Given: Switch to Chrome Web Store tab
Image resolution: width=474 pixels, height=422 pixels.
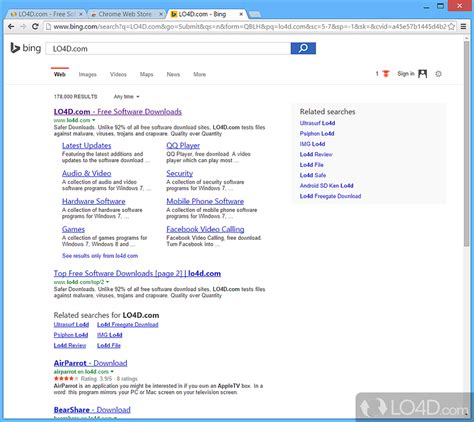Looking at the screenshot, I should tap(126, 14).
